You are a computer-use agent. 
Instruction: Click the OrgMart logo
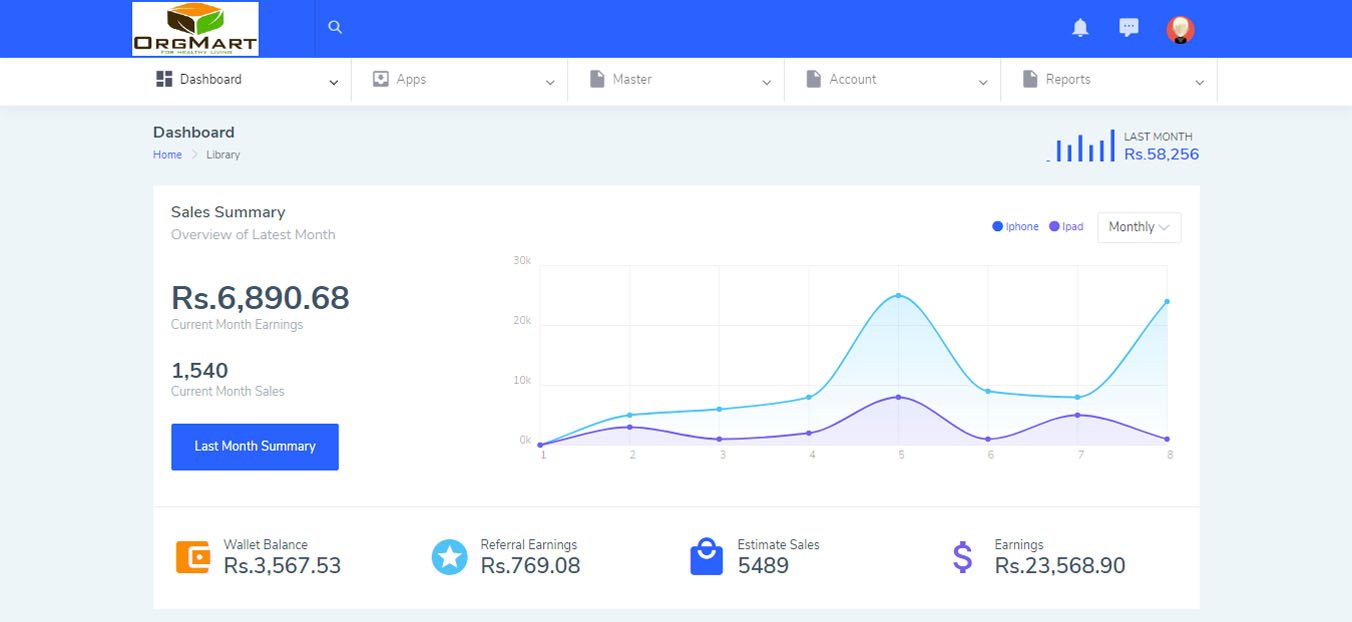(x=196, y=29)
